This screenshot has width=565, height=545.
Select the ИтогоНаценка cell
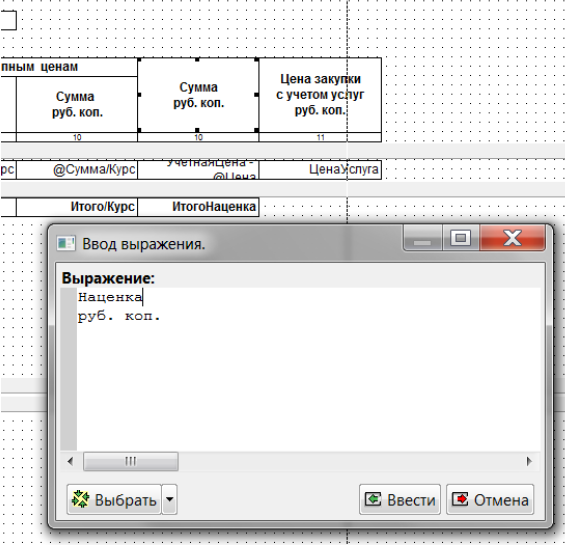click(198, 207)
